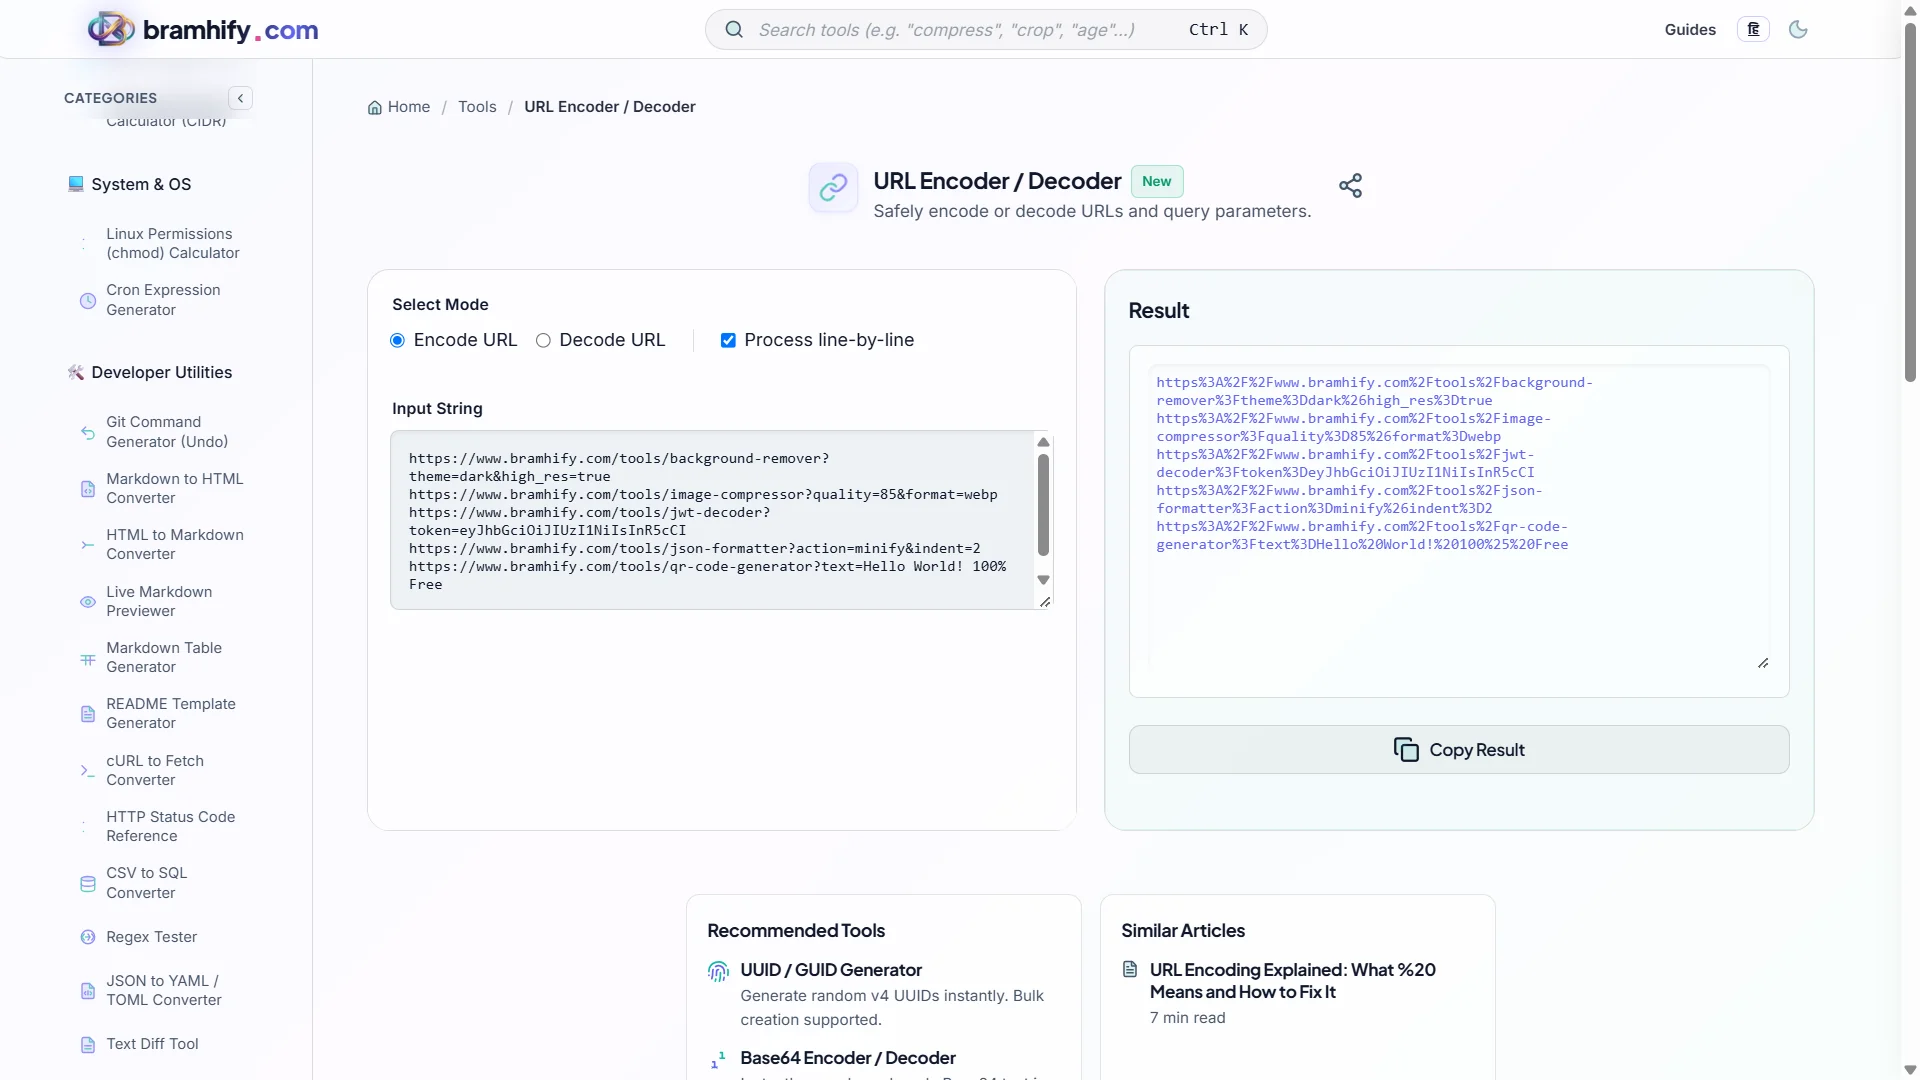This screenshot has height=1080, width=1920.
Task: Open Guides in the top navigation
Action: coord(1690,30)
